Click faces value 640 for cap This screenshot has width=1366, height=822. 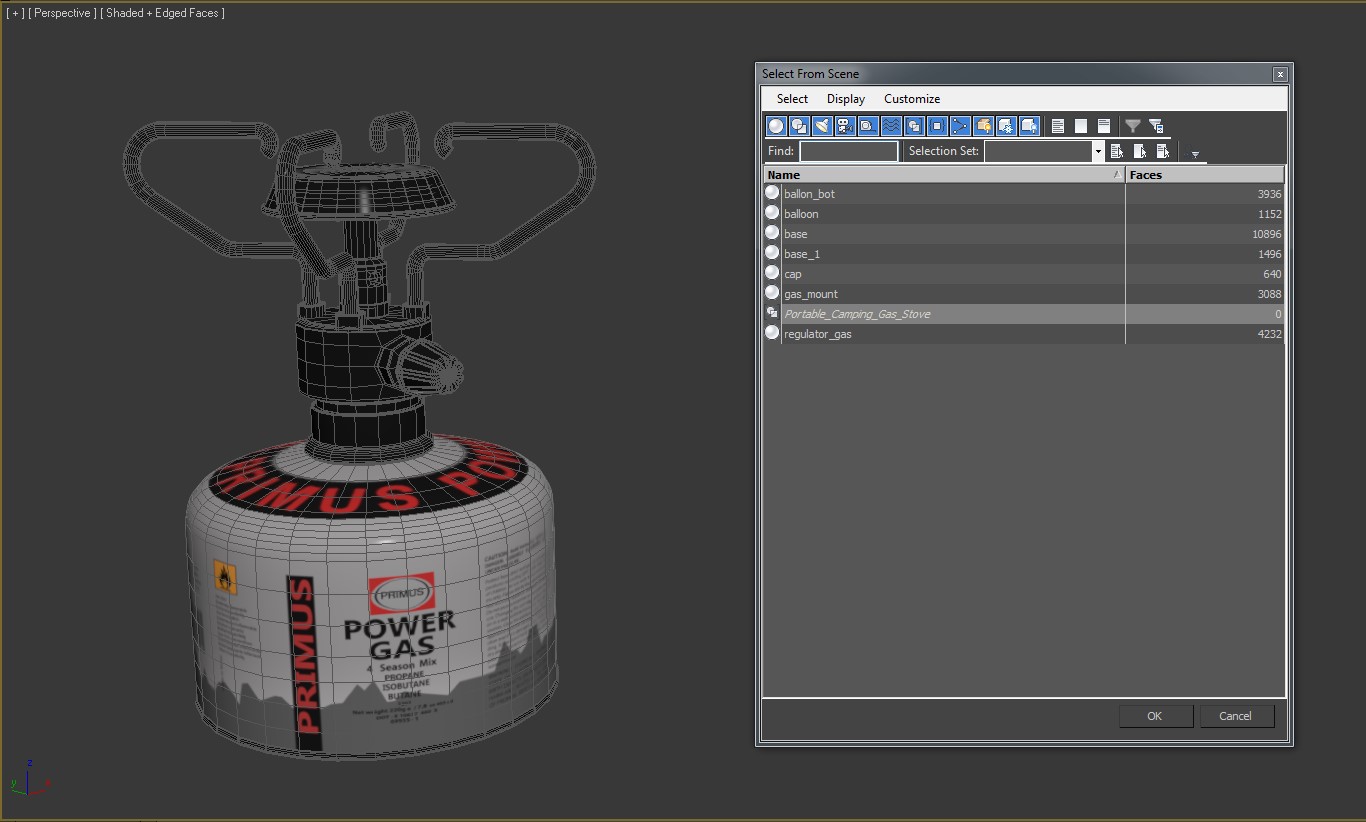[1272, 274]
